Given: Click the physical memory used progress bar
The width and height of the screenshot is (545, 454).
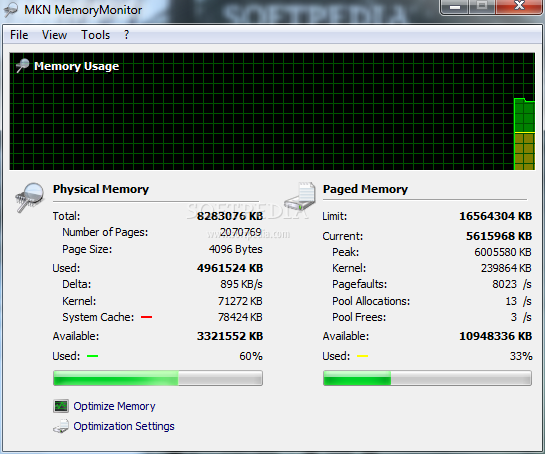Looking at the screenshot, I should pyautogui.click(x=158, y=378).
